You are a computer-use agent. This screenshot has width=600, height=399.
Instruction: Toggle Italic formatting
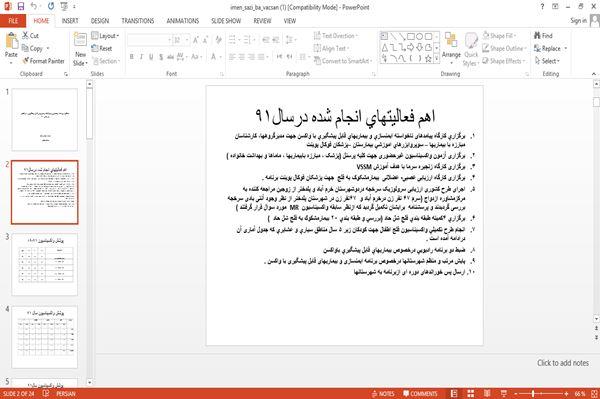(x=141, y=57)
